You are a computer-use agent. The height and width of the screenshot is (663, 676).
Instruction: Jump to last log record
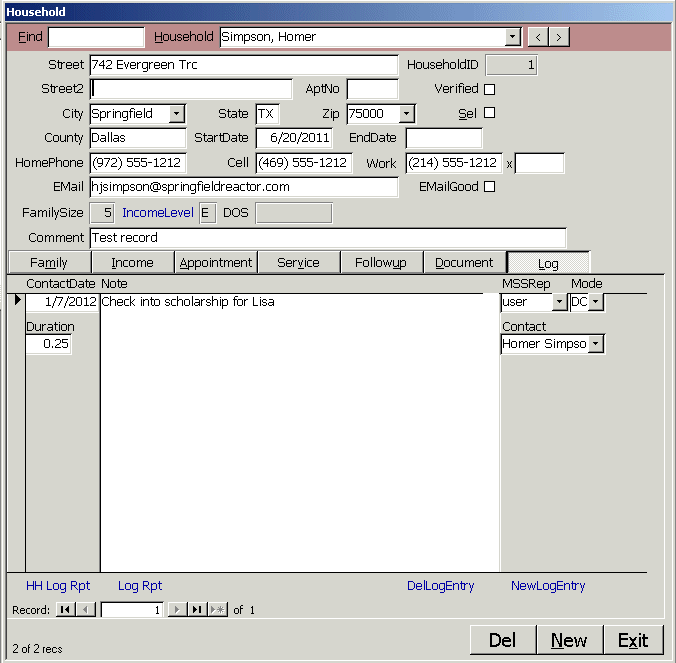[197, 609]
